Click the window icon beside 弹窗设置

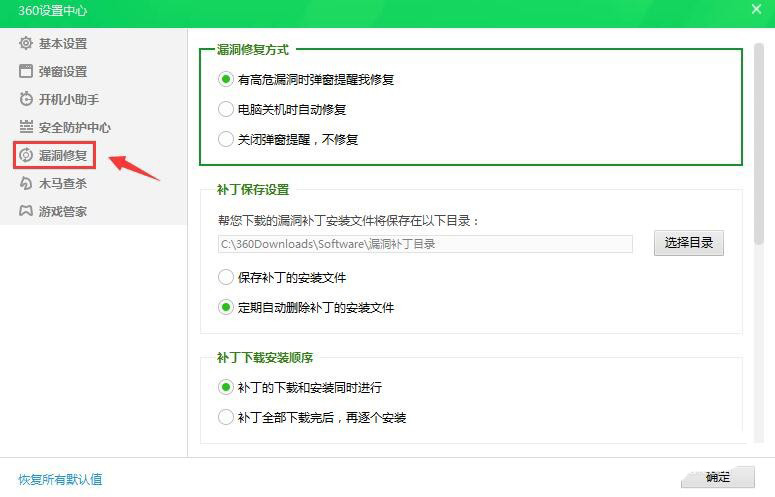click(26, 71)
